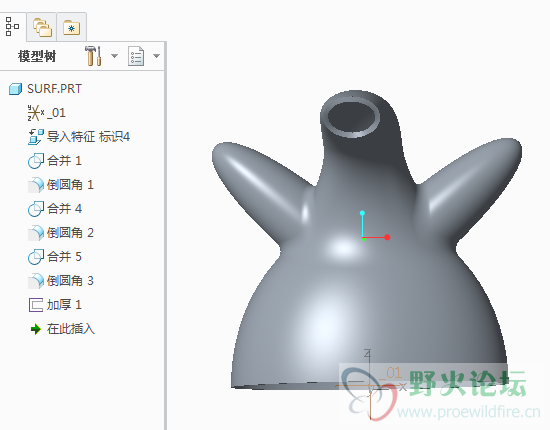Click the 在此插入 insert here arrow
The width and height of the screenshot is (550, 430).
[x=36, y=329]
